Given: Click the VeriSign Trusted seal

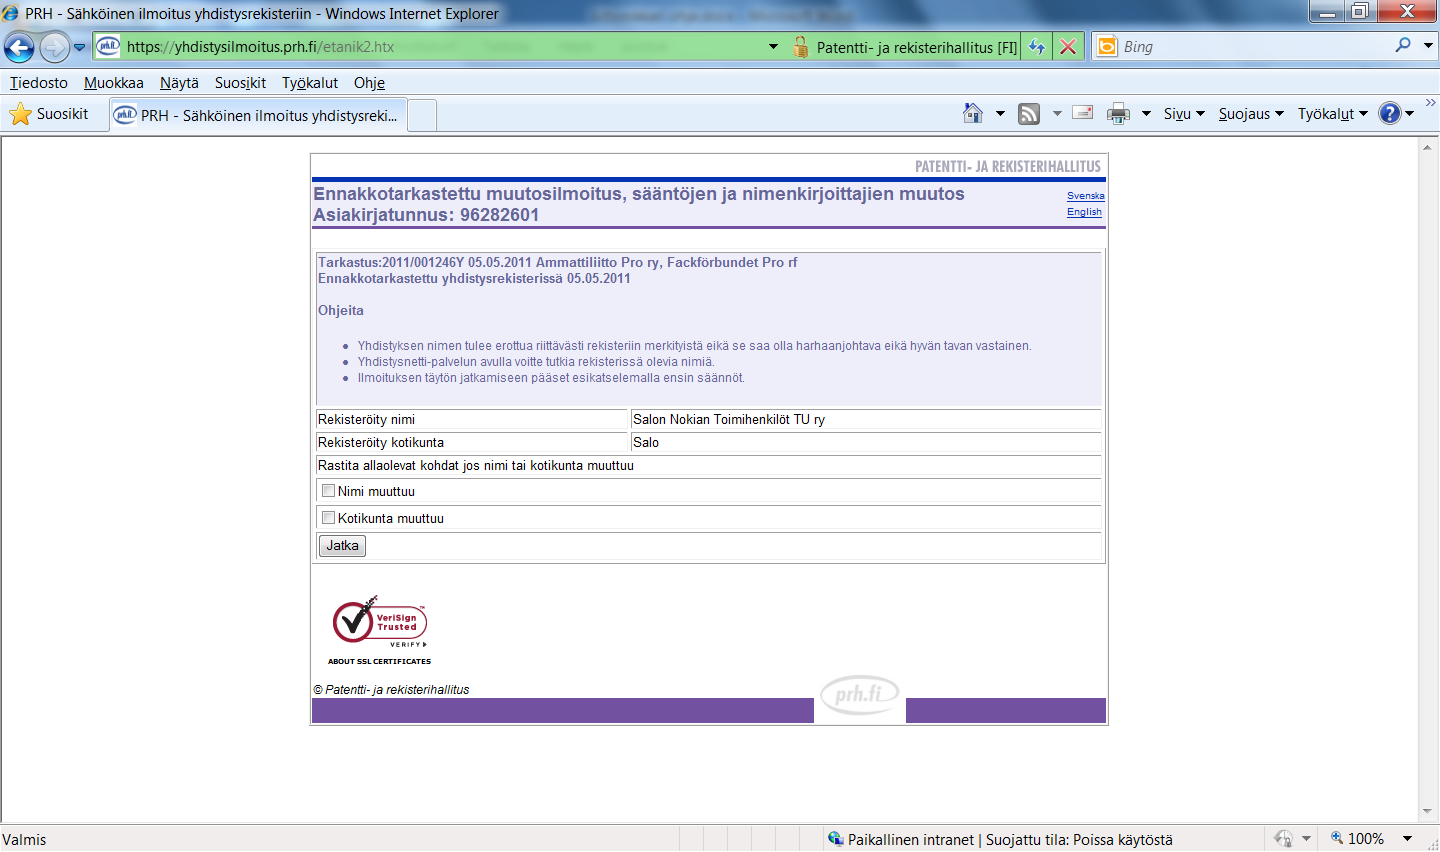Looking at the screenshot, I should [x=380, y=622].
